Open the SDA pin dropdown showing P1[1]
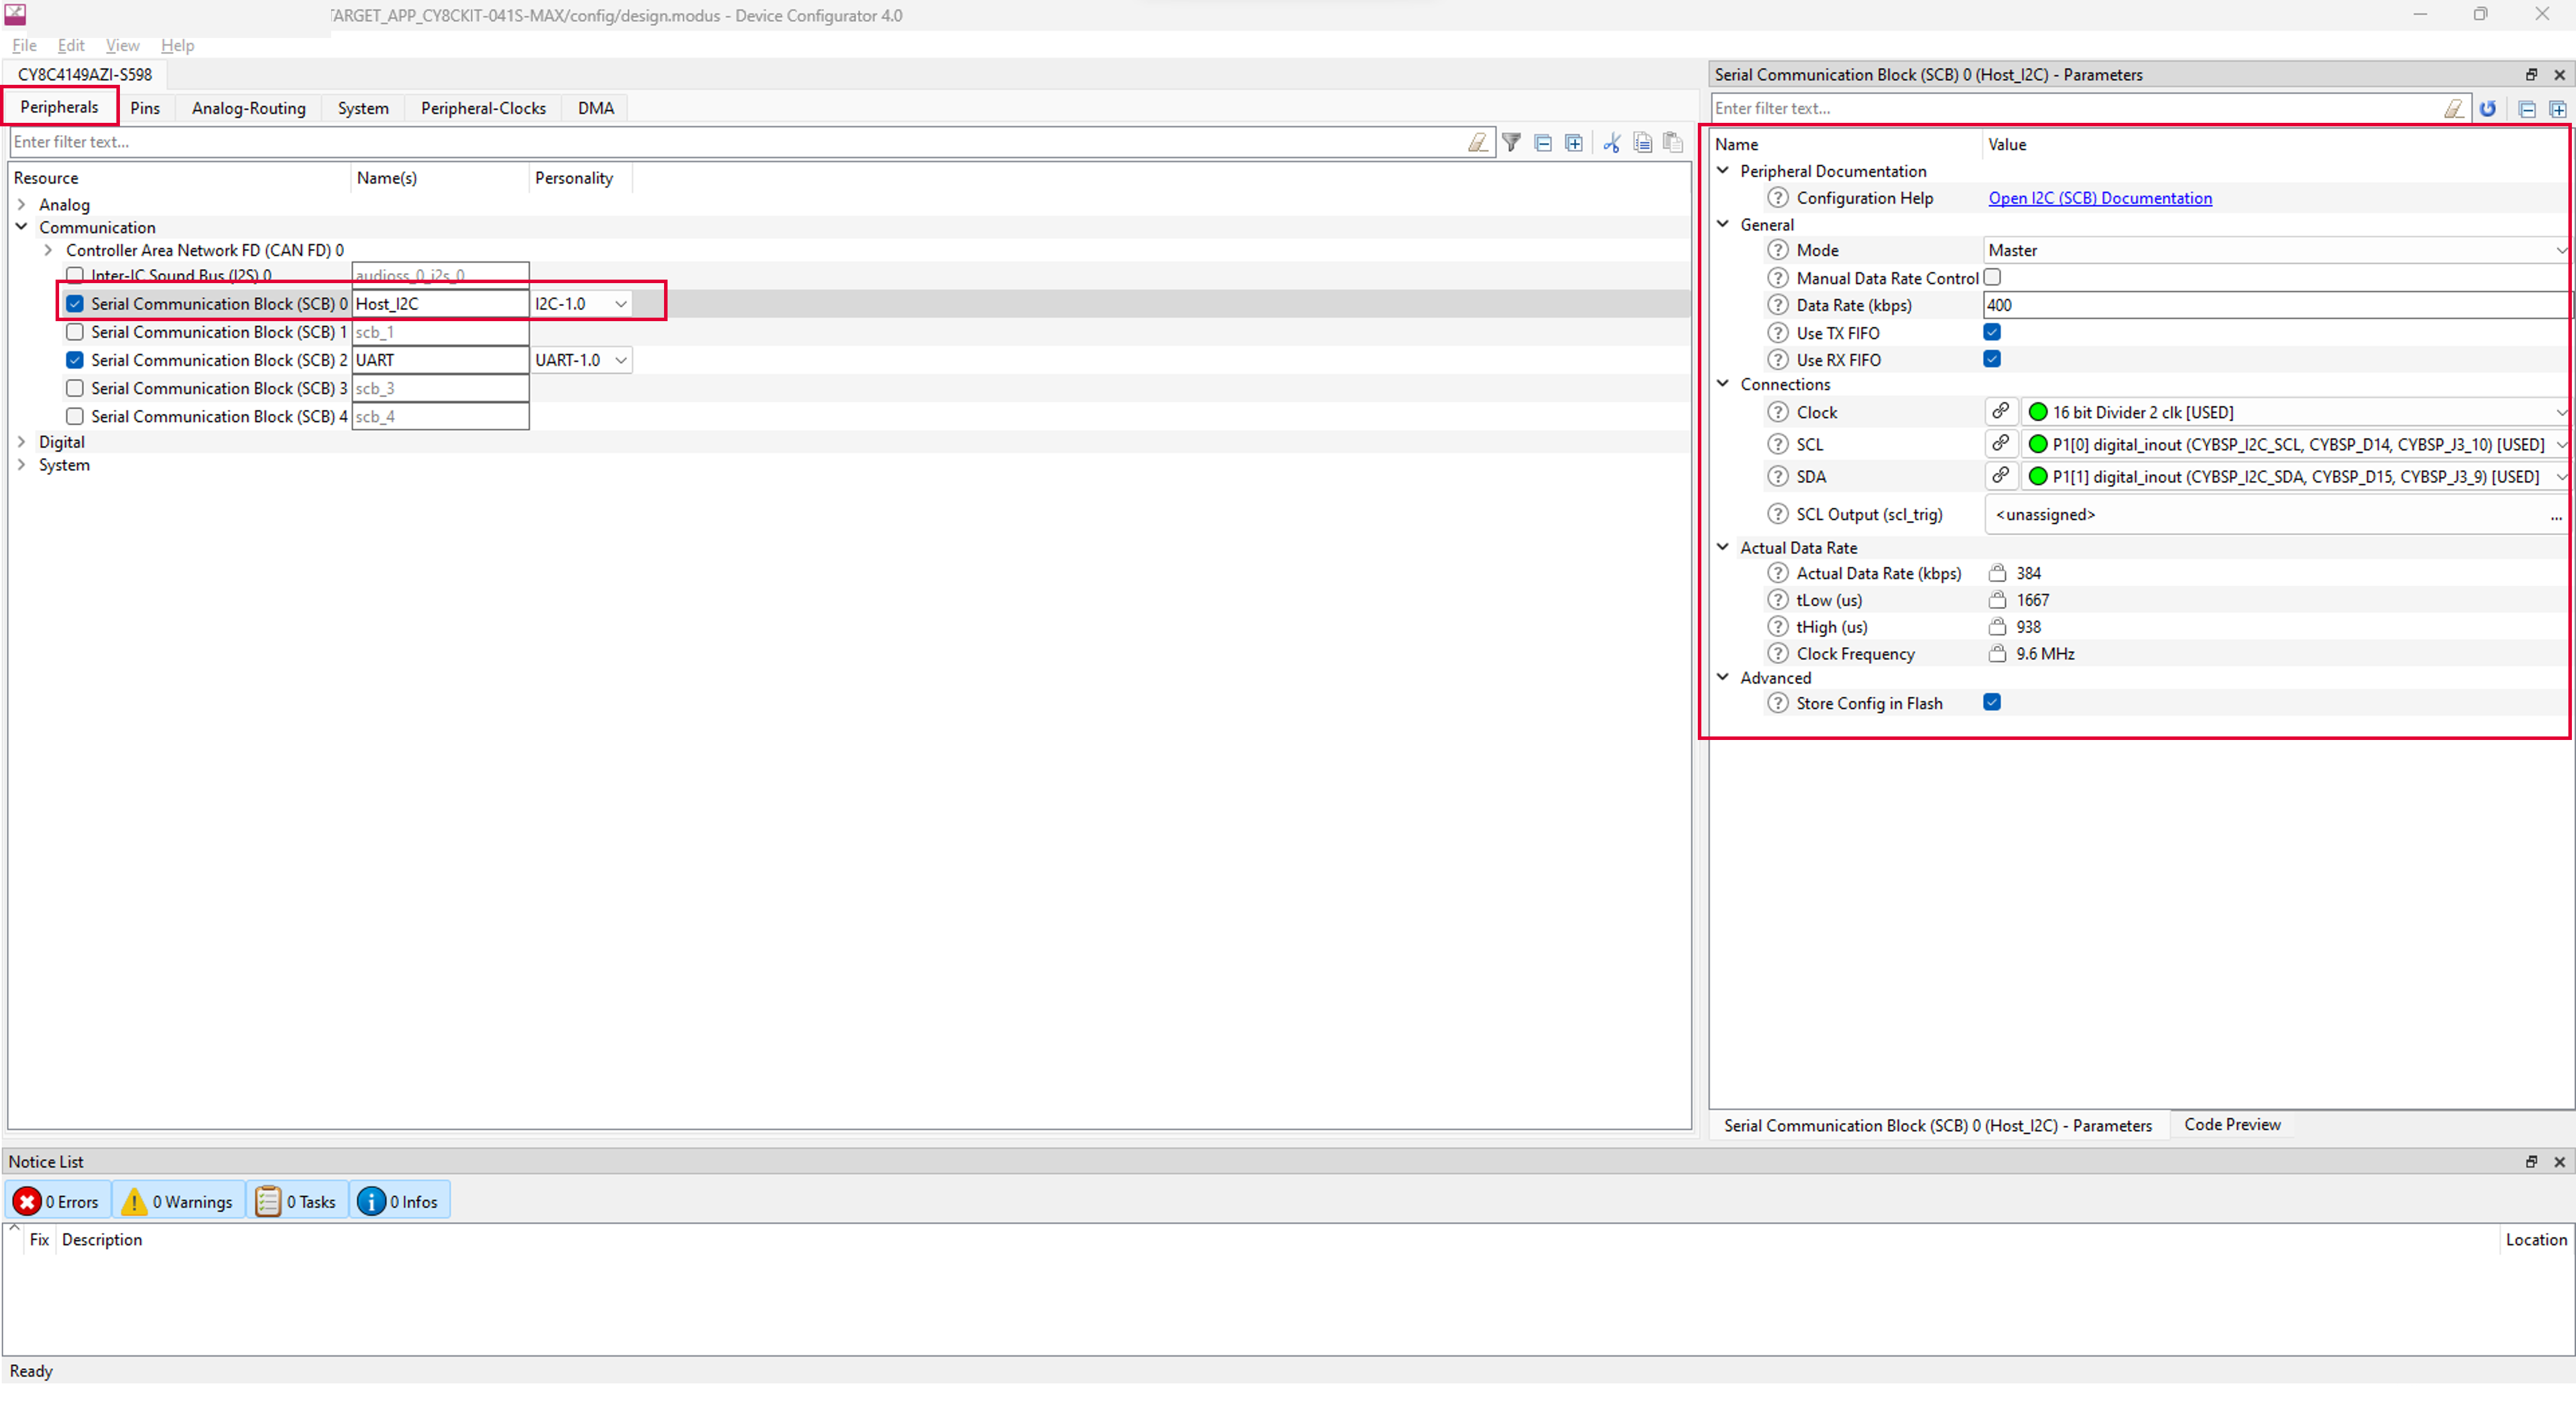 [2296, 477]
